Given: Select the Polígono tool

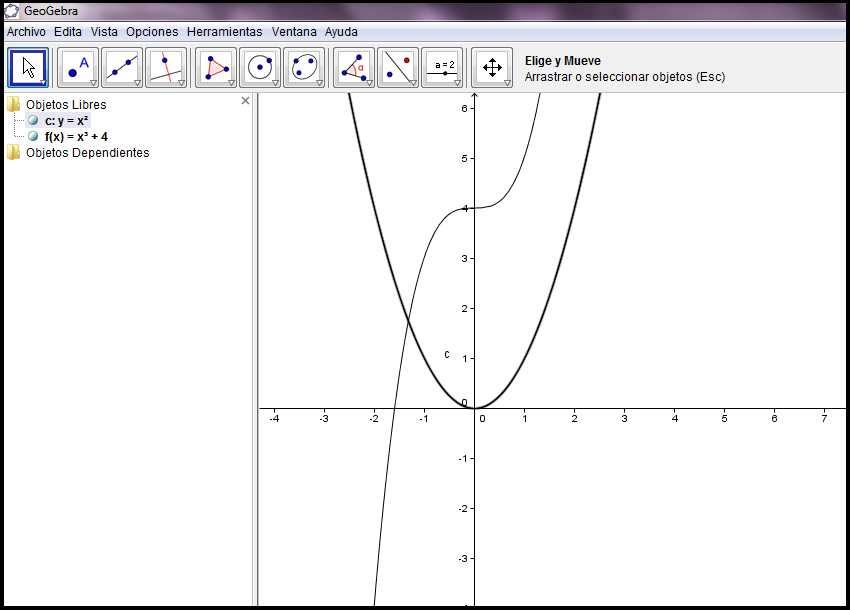Looking at the screenshot, I should point(214,66).
